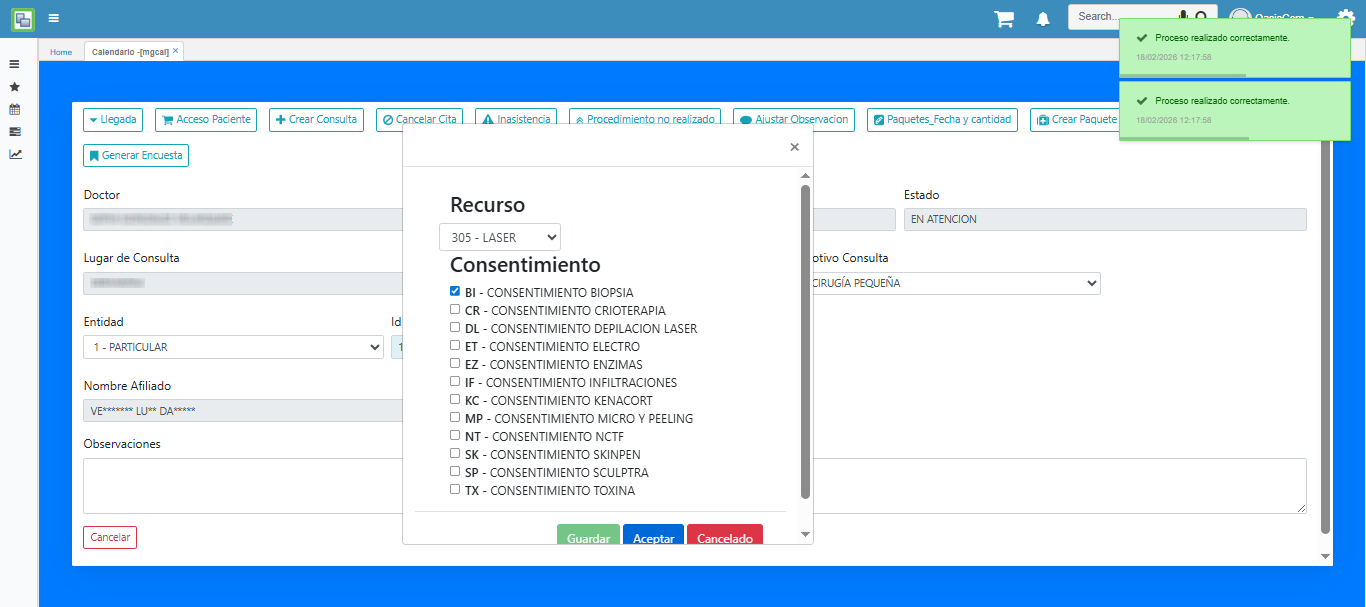
Task: Expand the Recurso 305 - LASER dropdown
Action: click(500, 238)
